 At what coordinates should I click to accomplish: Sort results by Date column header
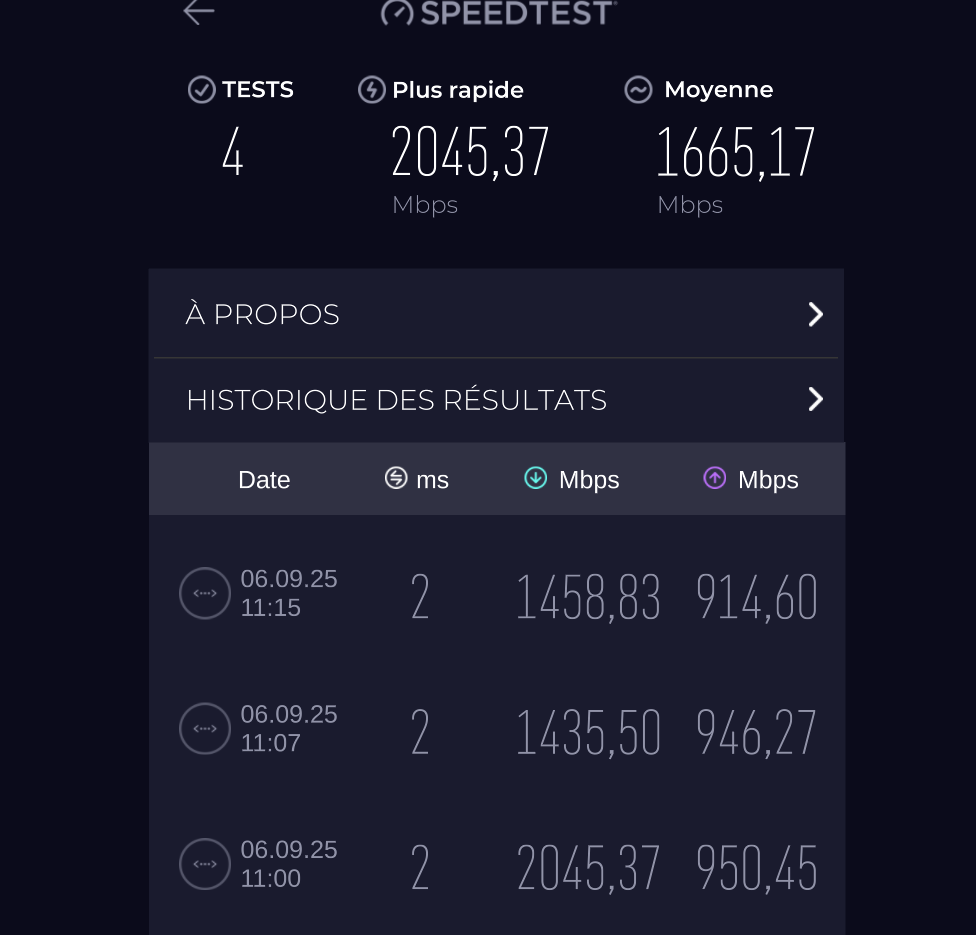(x=264, y=480)
